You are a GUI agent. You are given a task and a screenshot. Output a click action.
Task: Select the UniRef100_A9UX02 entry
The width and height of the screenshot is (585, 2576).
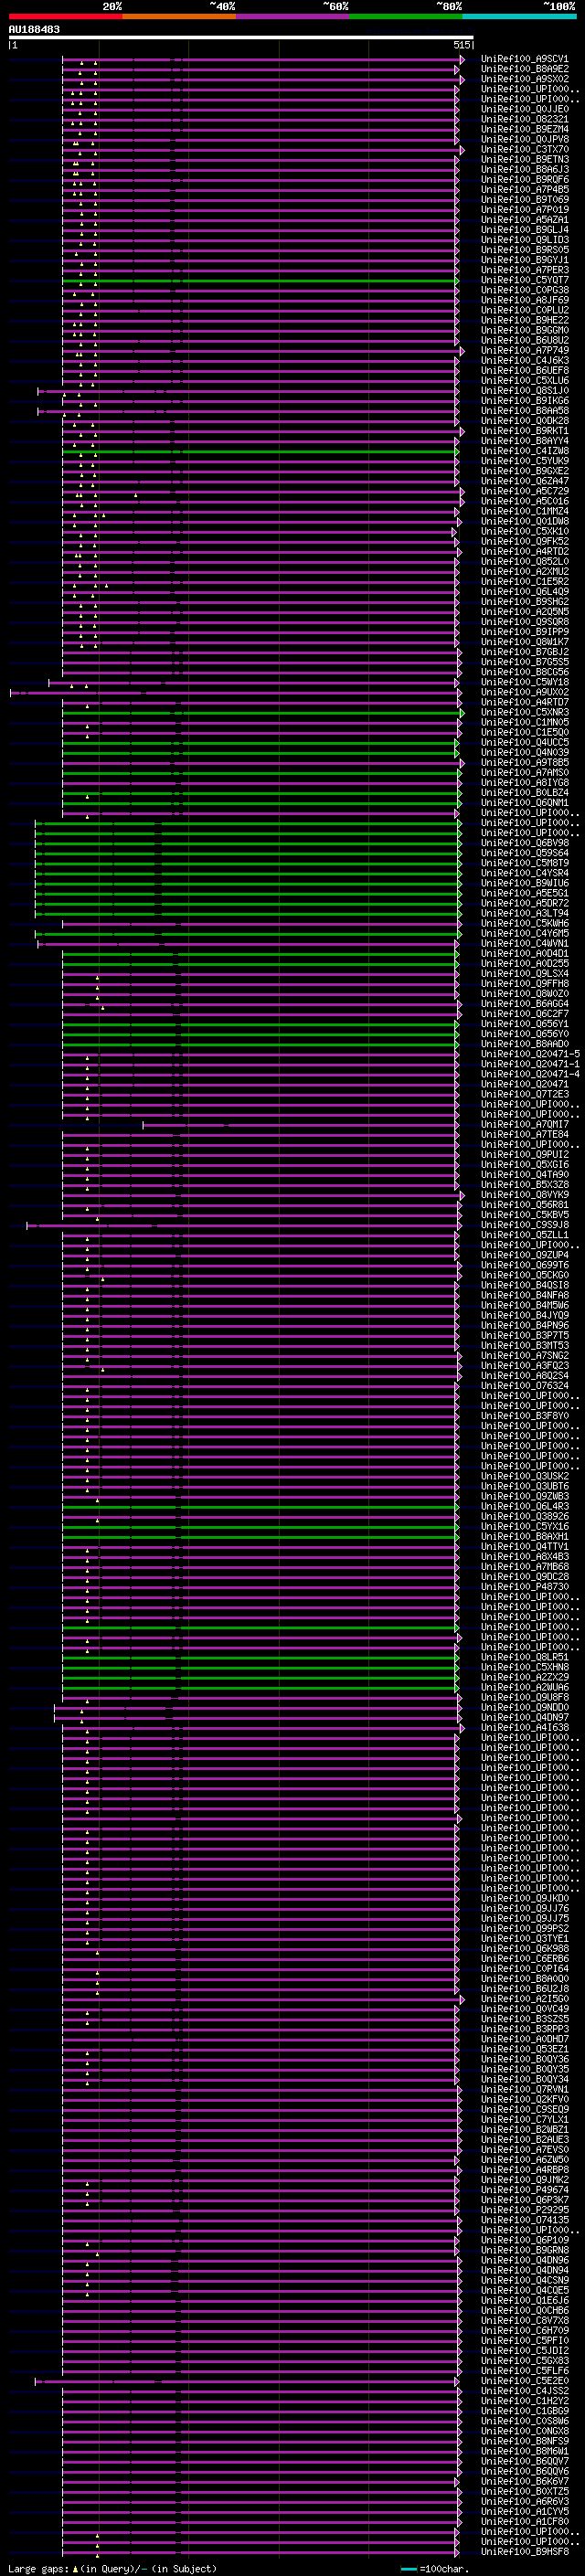coord(525,692)
